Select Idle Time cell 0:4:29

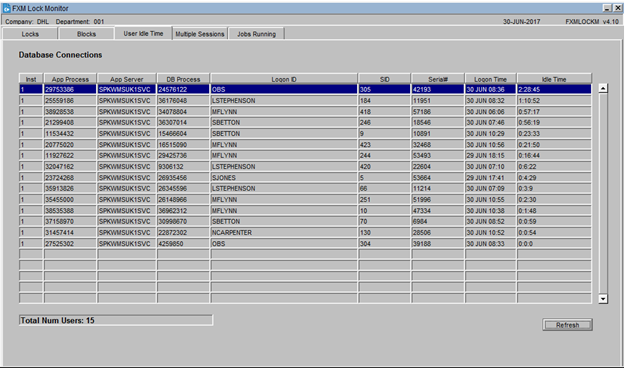coord(554,177)
